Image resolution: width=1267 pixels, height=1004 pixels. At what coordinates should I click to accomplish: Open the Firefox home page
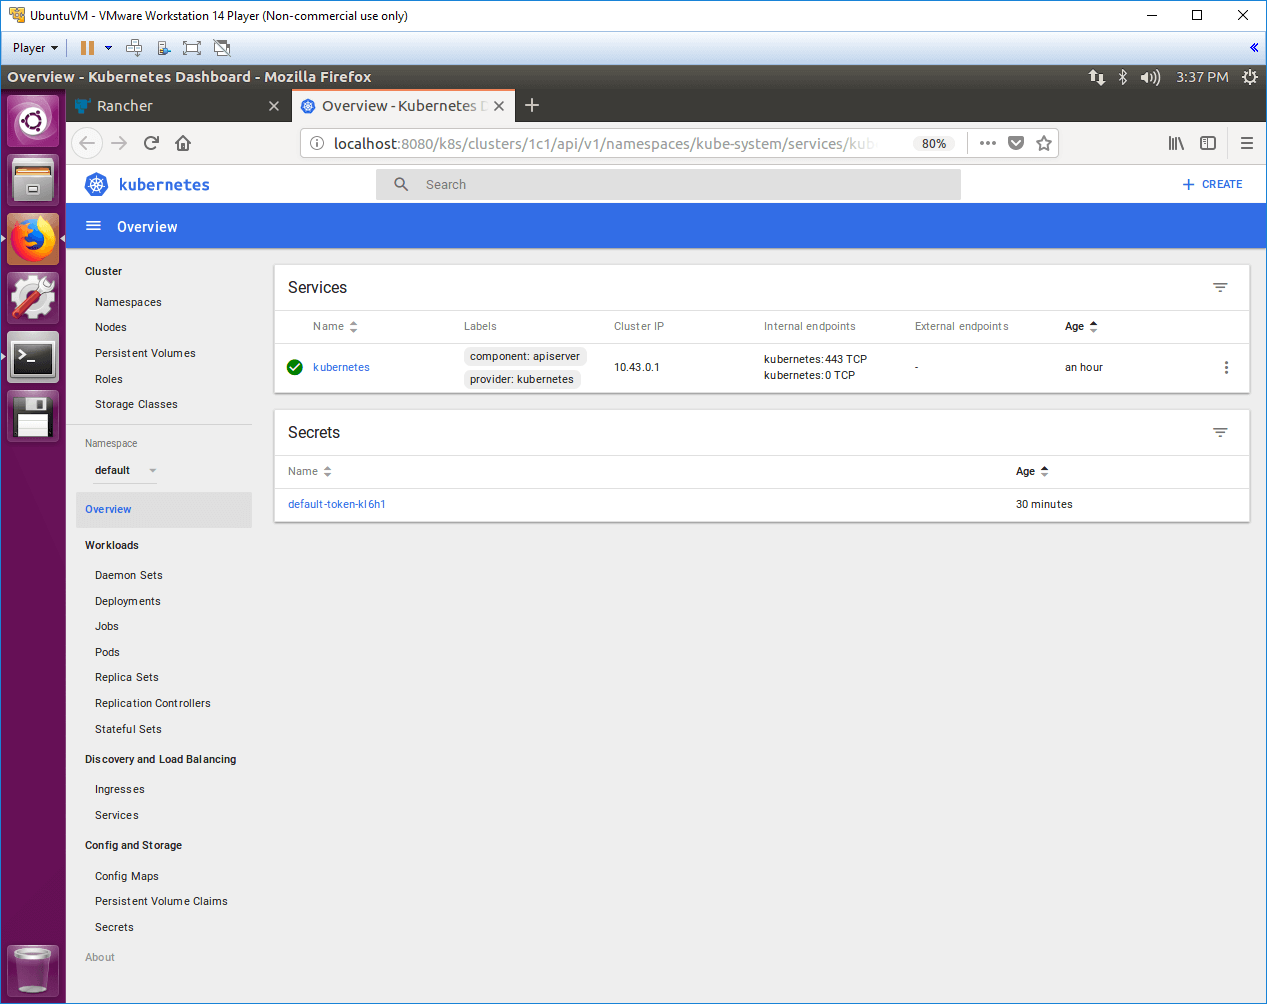(183, 143)
